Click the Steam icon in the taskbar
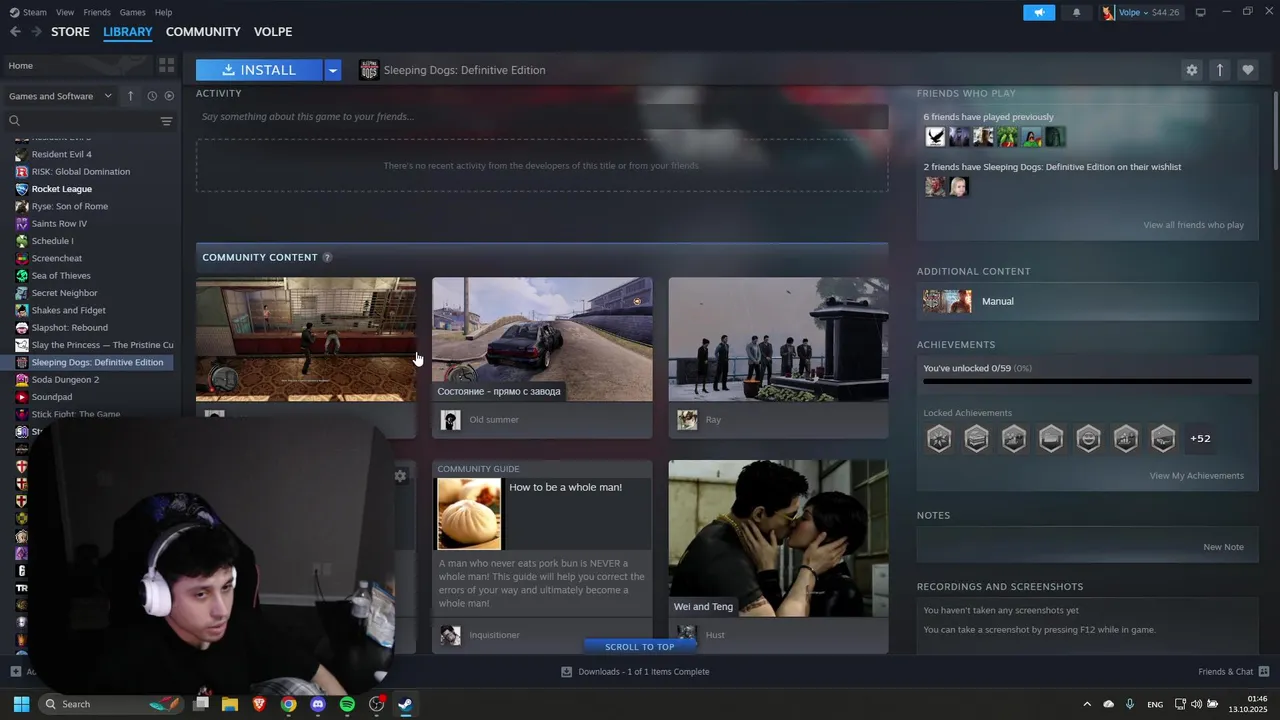1280x720 pixels. point(405,704)
